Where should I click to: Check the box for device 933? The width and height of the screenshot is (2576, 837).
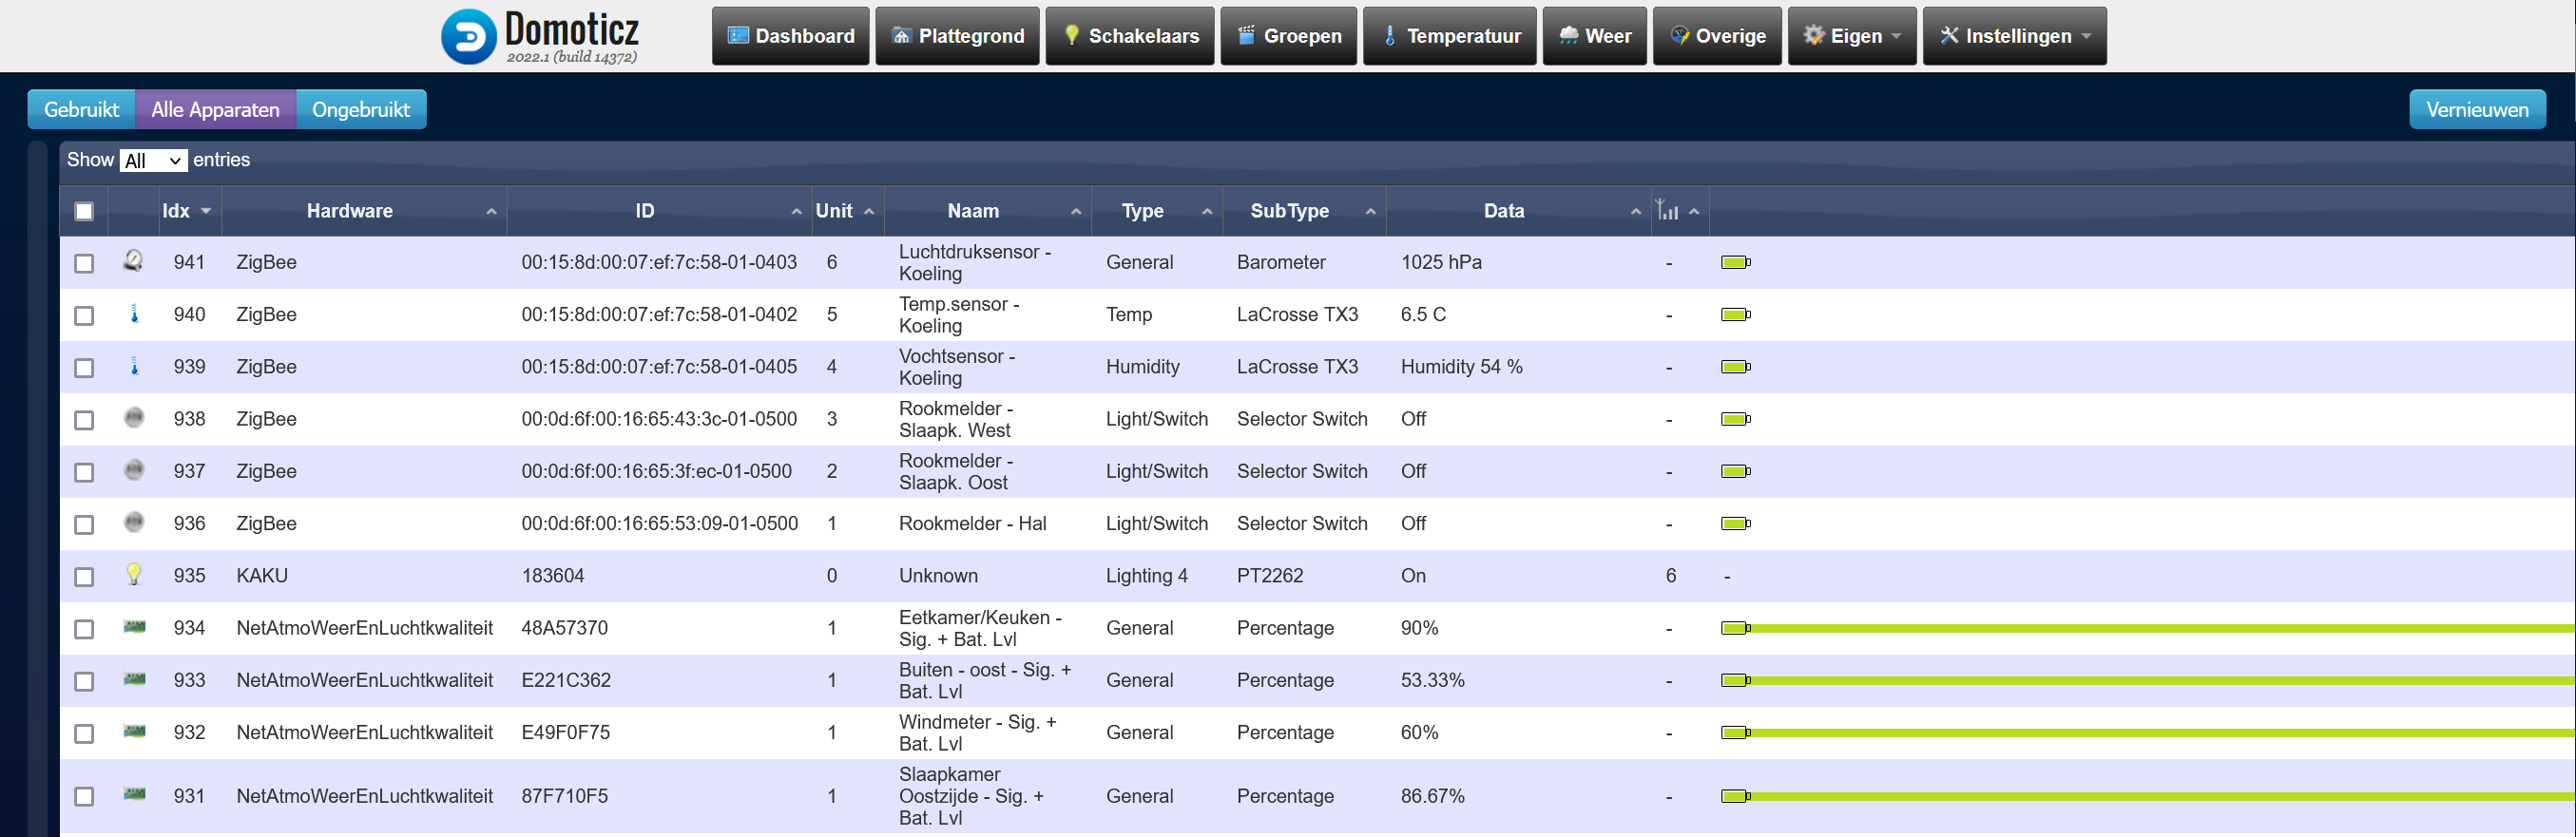(84, 681)
